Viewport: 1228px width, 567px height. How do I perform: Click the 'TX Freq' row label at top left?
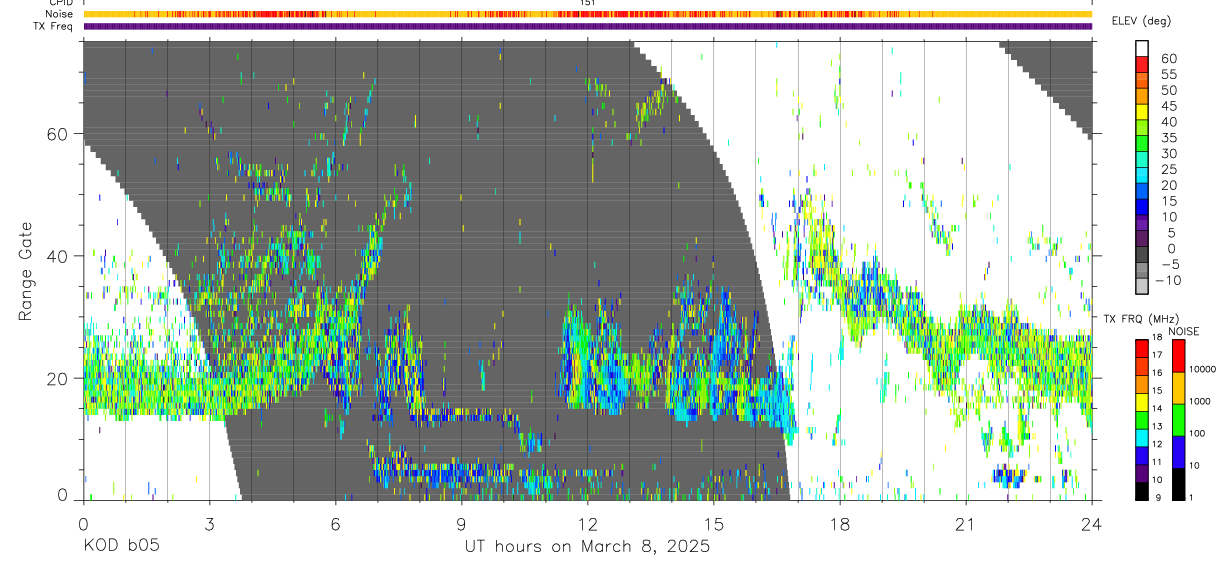[54, 26]
